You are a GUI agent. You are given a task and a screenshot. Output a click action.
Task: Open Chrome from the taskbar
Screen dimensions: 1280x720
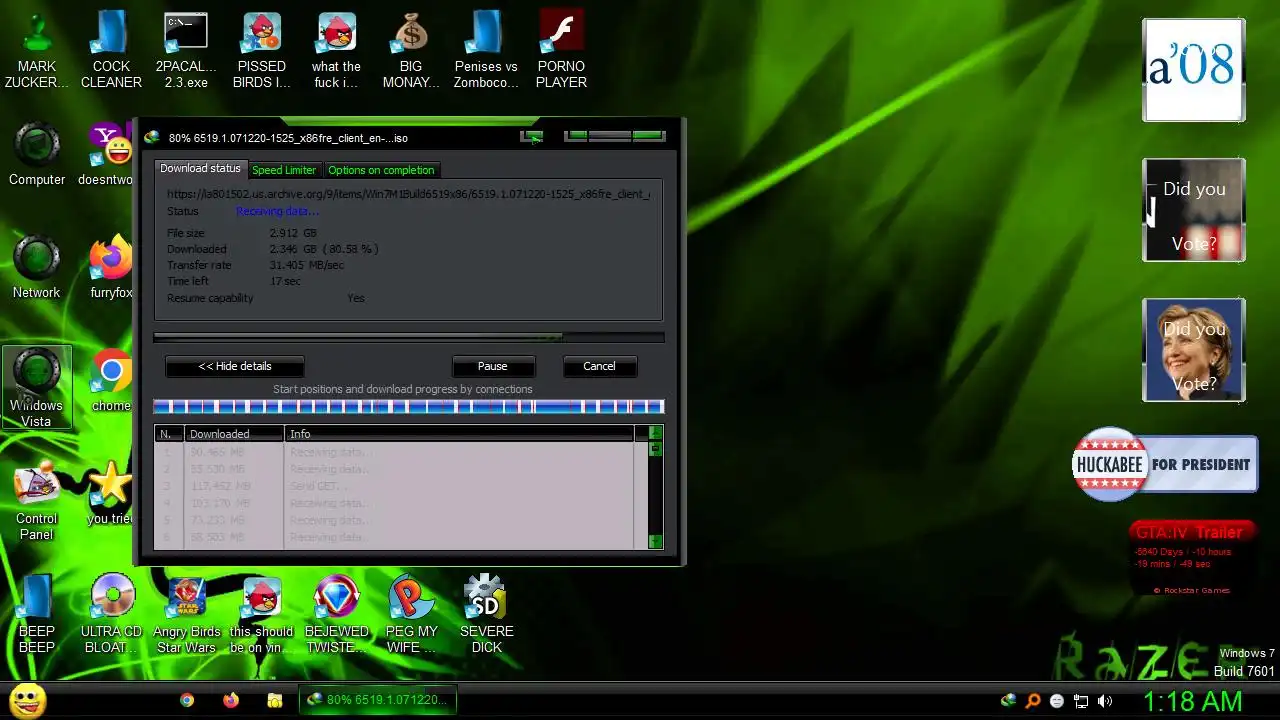click(187, 700)
